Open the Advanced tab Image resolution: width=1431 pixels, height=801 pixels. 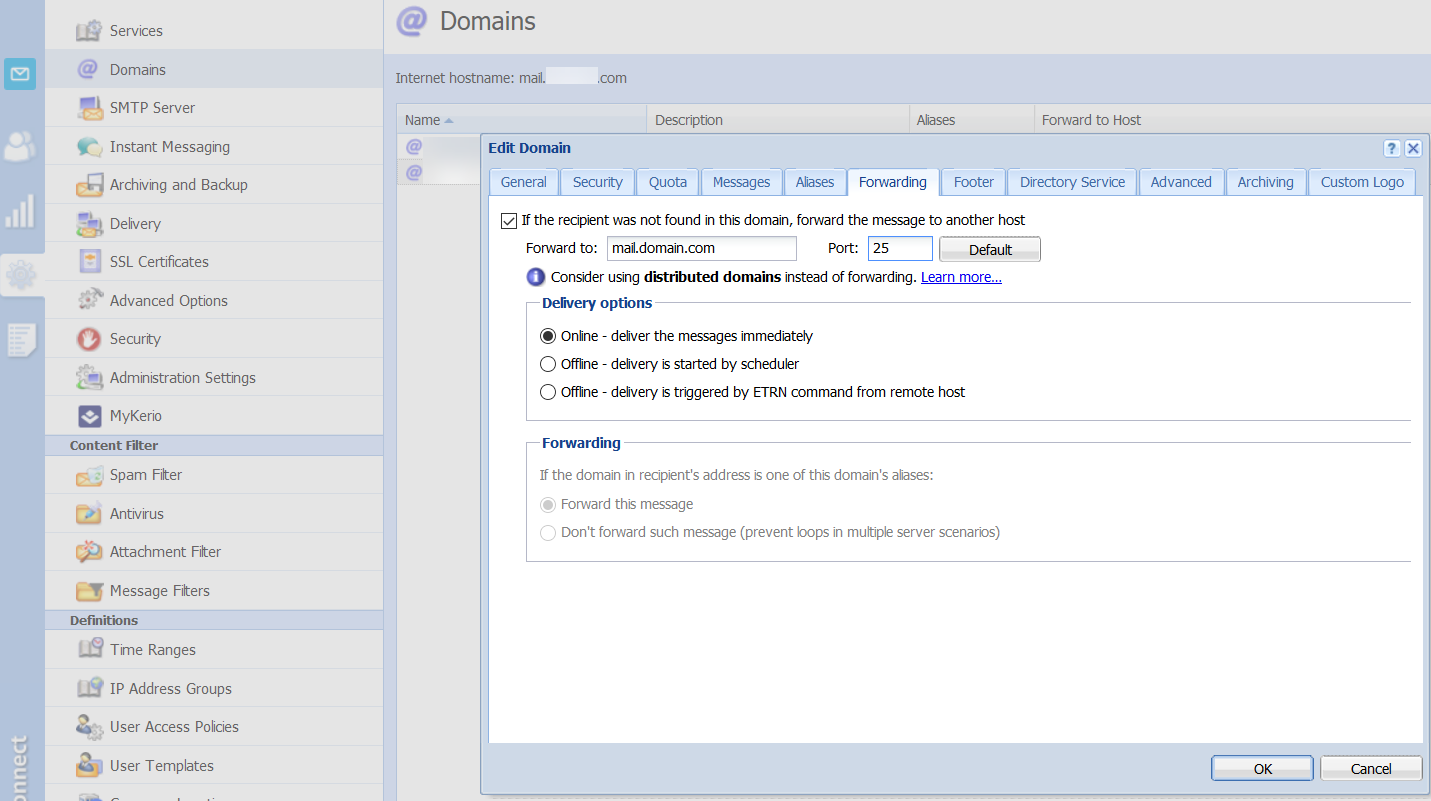(x=1181, y=182)
